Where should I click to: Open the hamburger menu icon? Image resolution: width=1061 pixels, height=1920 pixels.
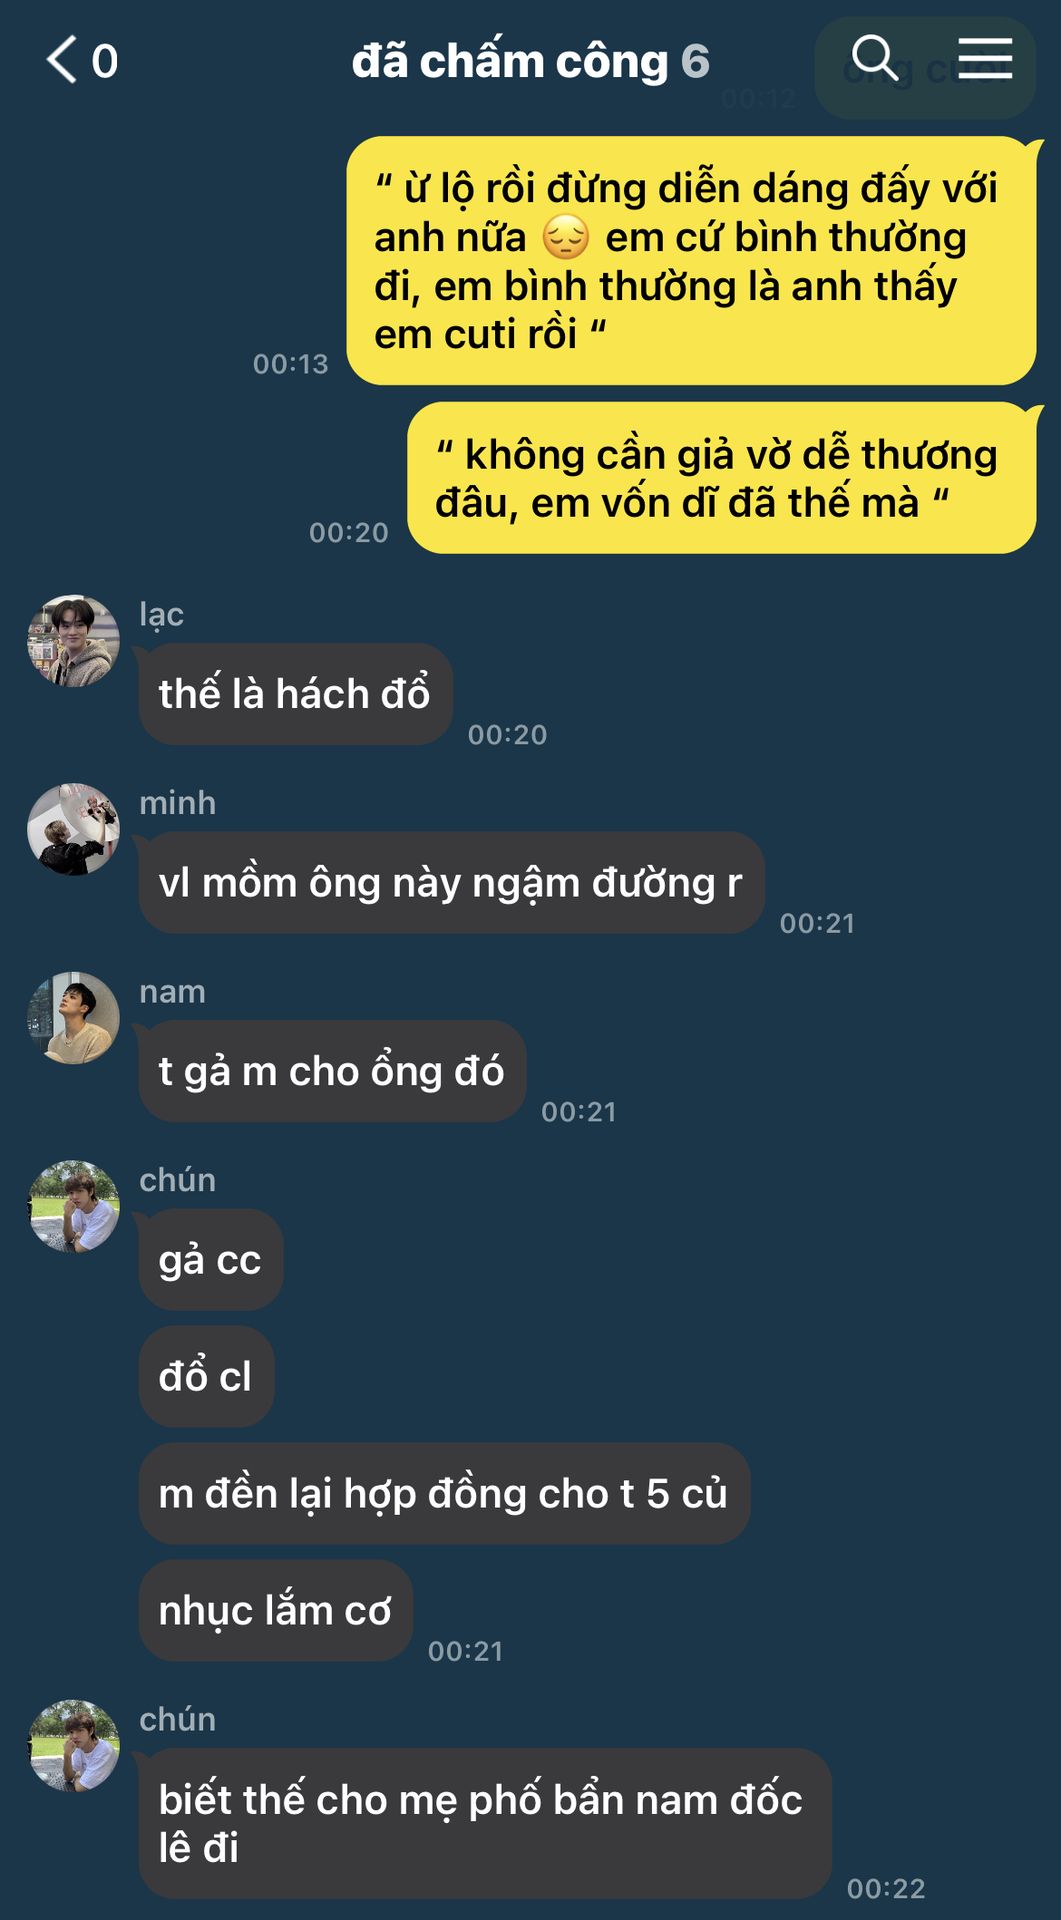tap(985, 58)
